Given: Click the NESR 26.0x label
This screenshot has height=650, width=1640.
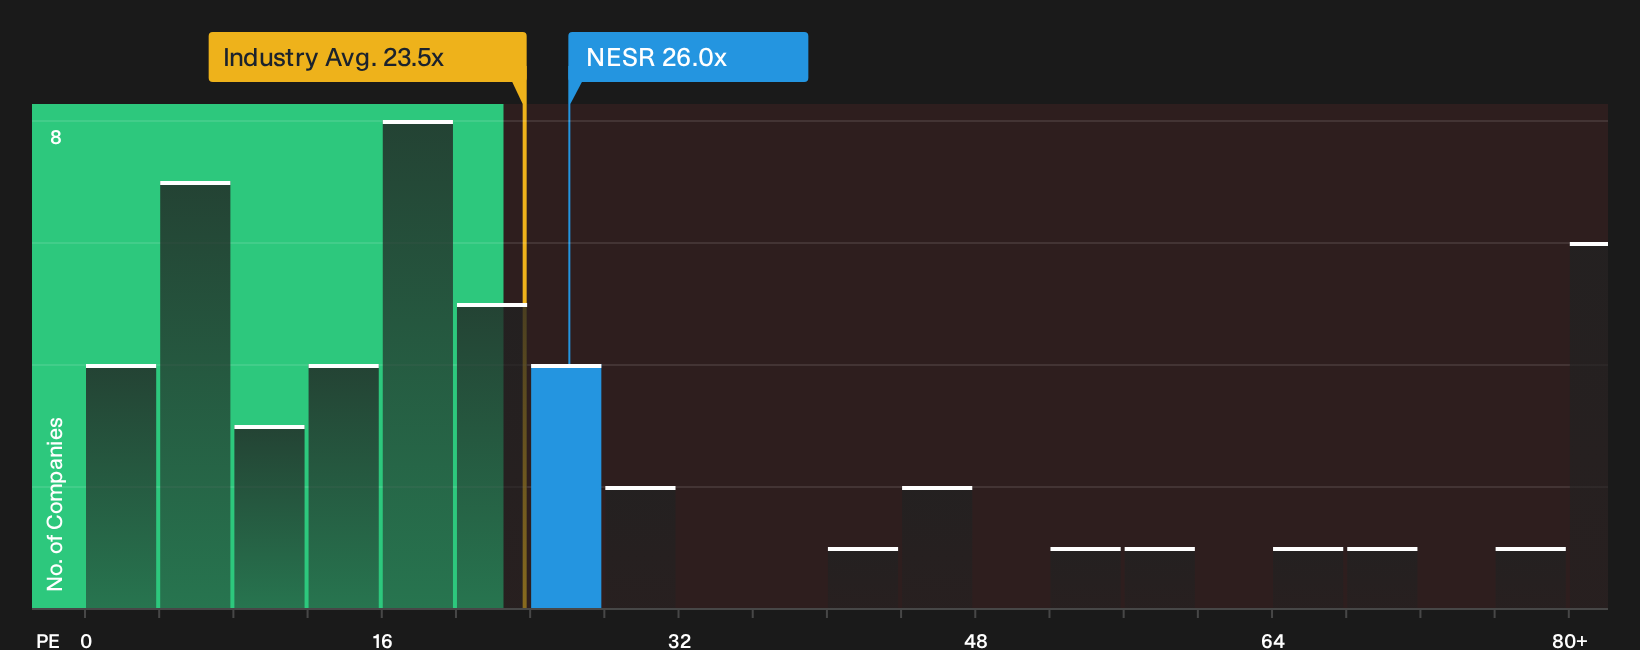Looking at the screenshot, I should [x=688, y=57].
